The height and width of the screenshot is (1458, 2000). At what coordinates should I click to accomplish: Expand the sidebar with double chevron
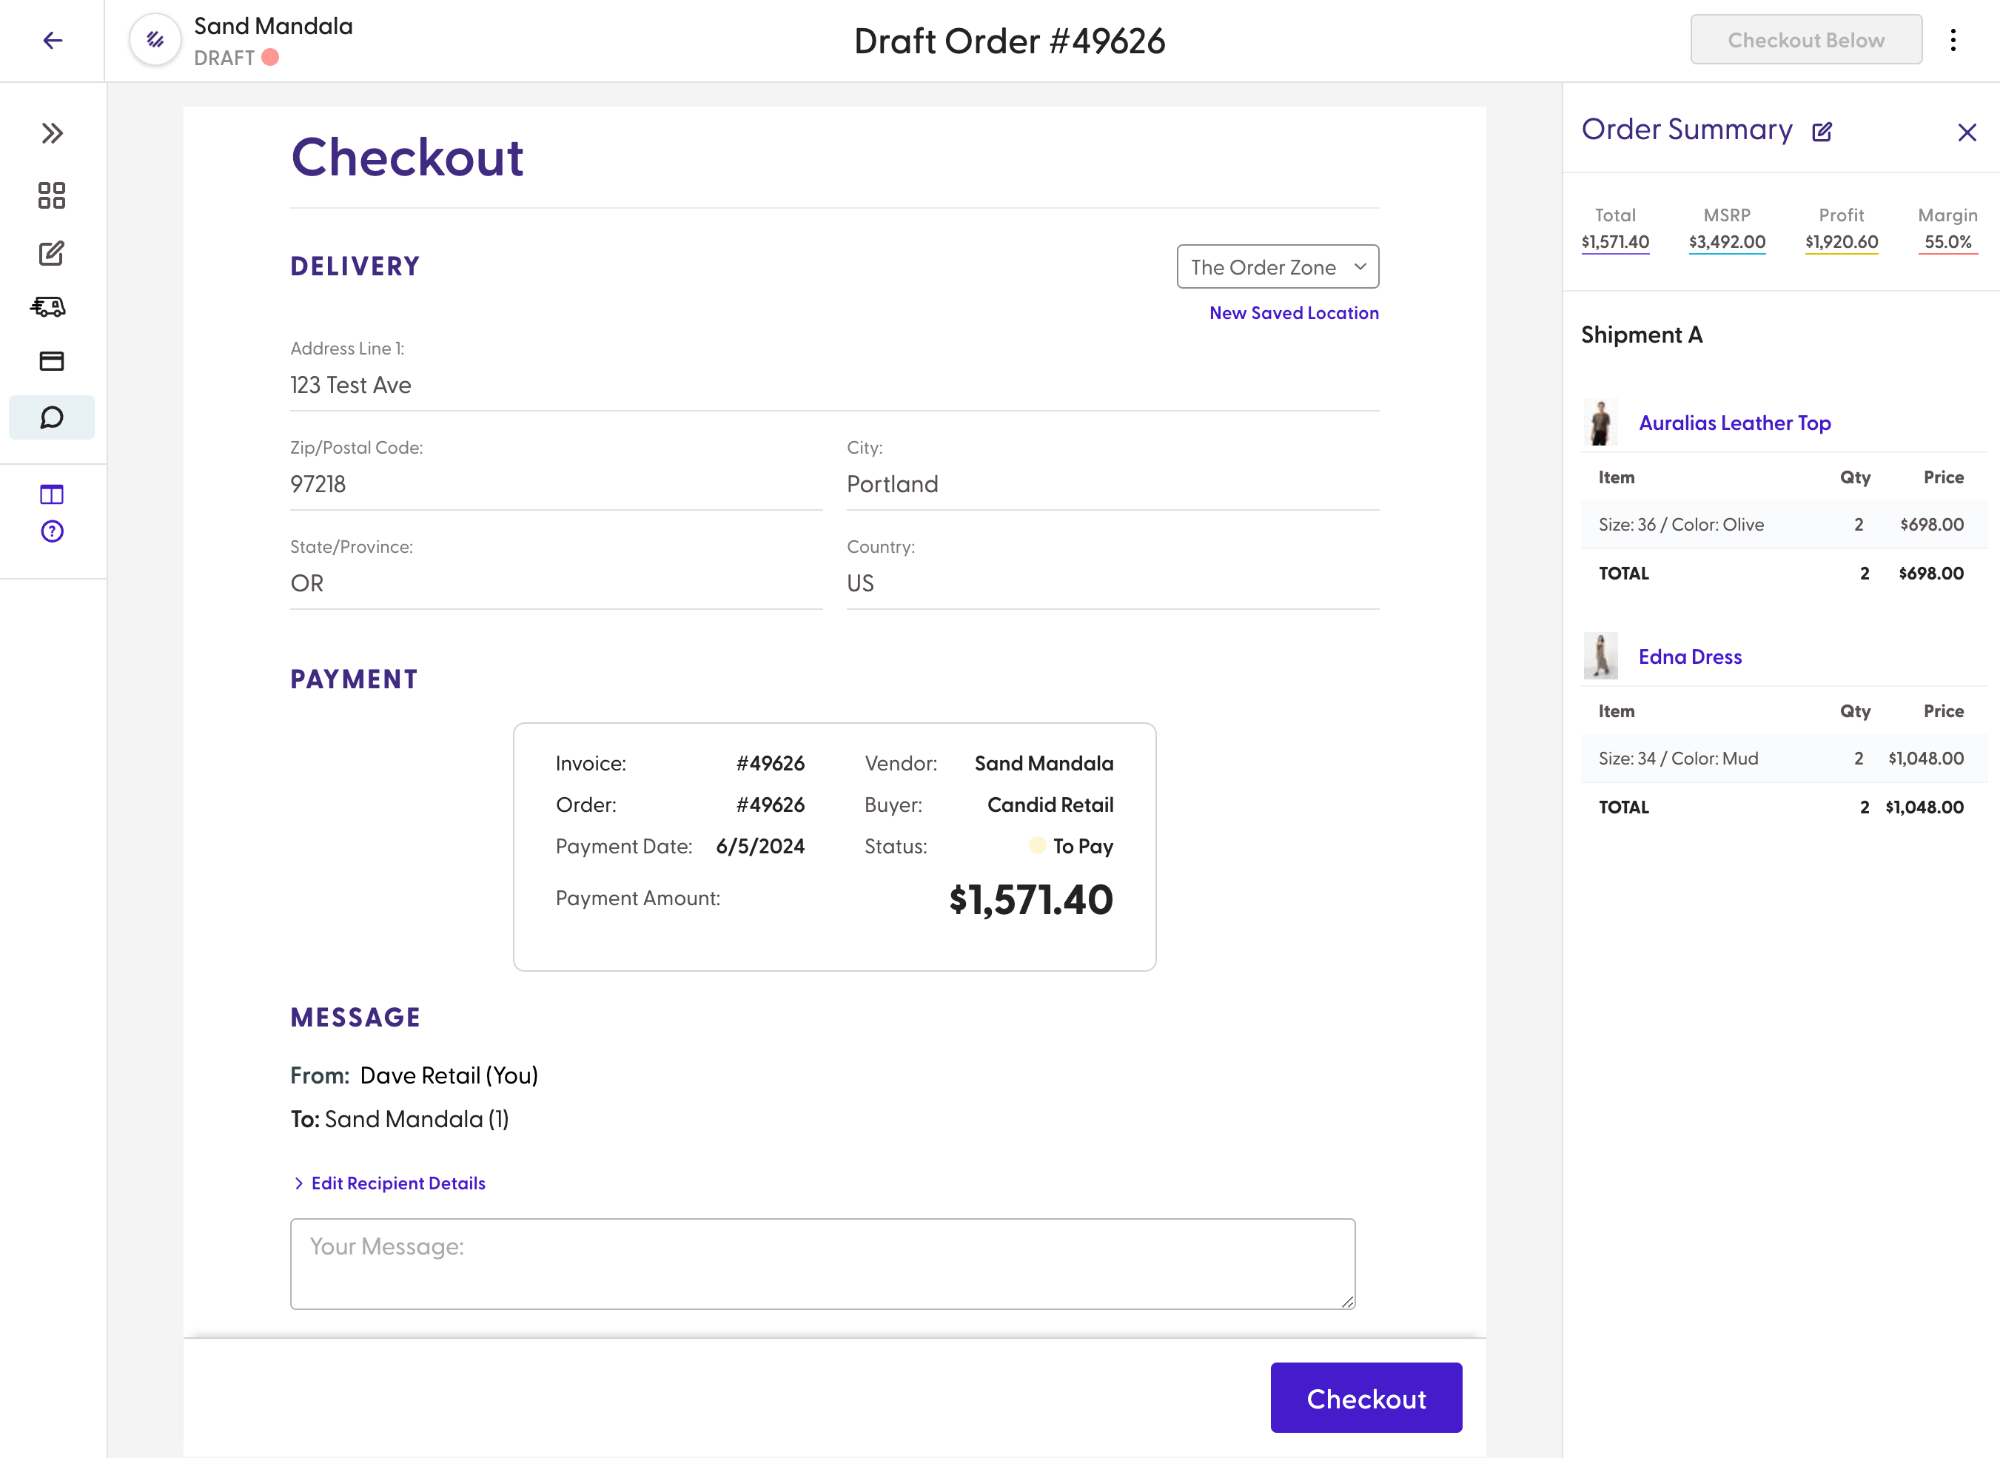tap(52, 133)
